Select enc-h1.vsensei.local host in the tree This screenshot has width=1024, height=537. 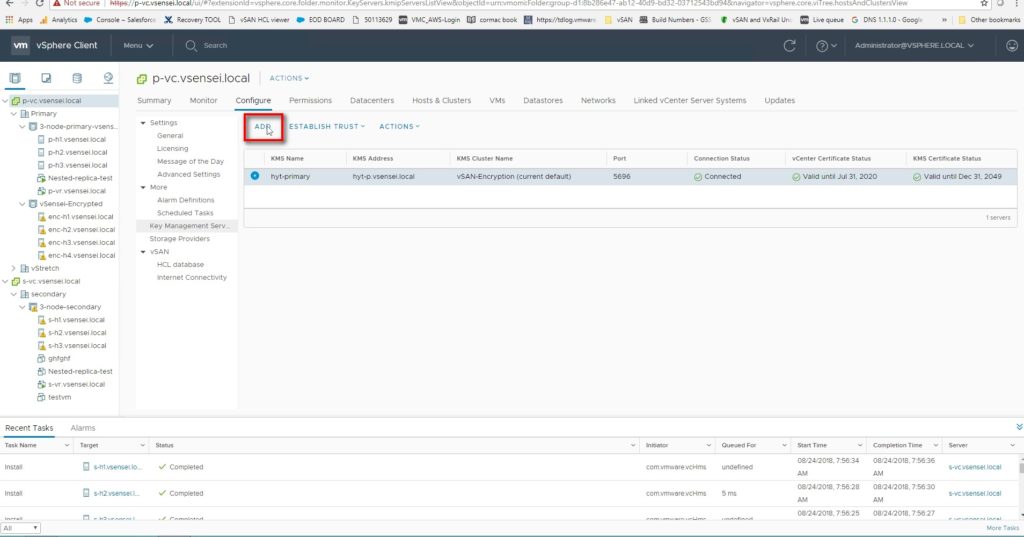point(81,217)
